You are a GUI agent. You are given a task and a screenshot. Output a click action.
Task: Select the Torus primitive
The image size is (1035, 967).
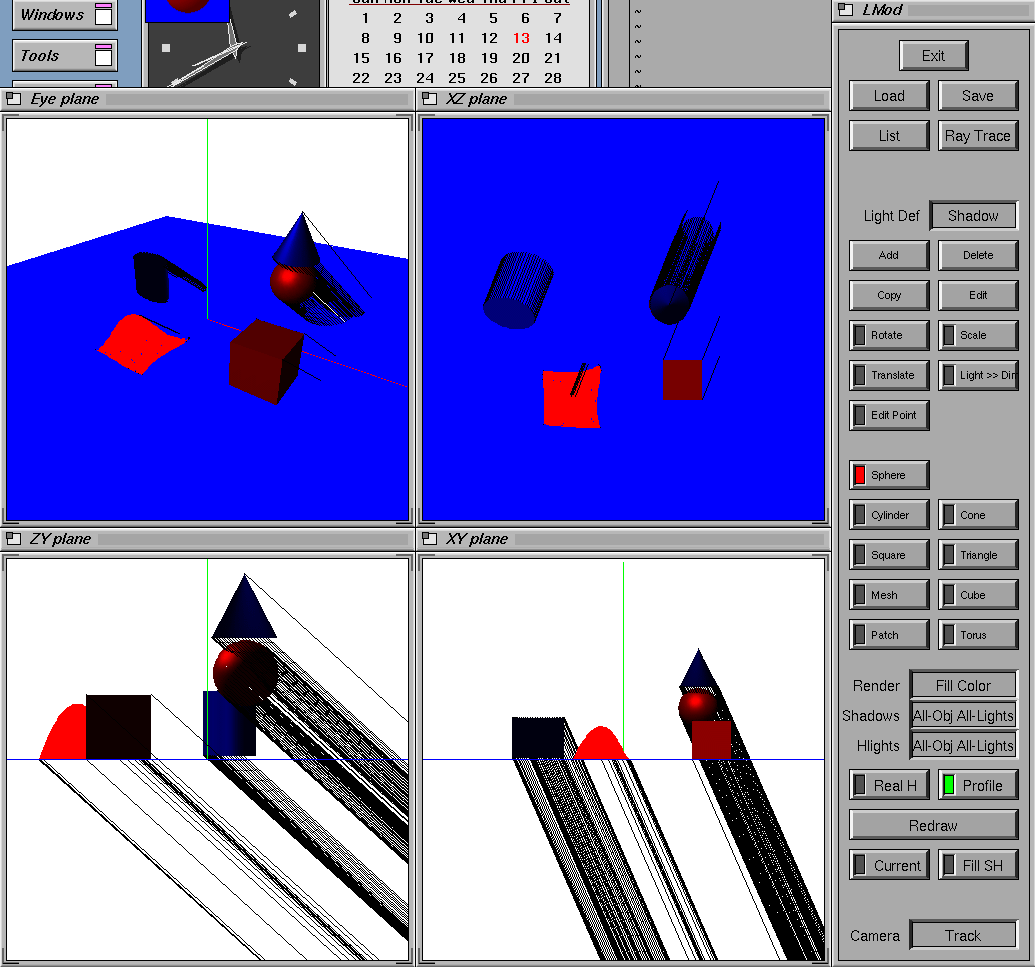tap(978, 635)
